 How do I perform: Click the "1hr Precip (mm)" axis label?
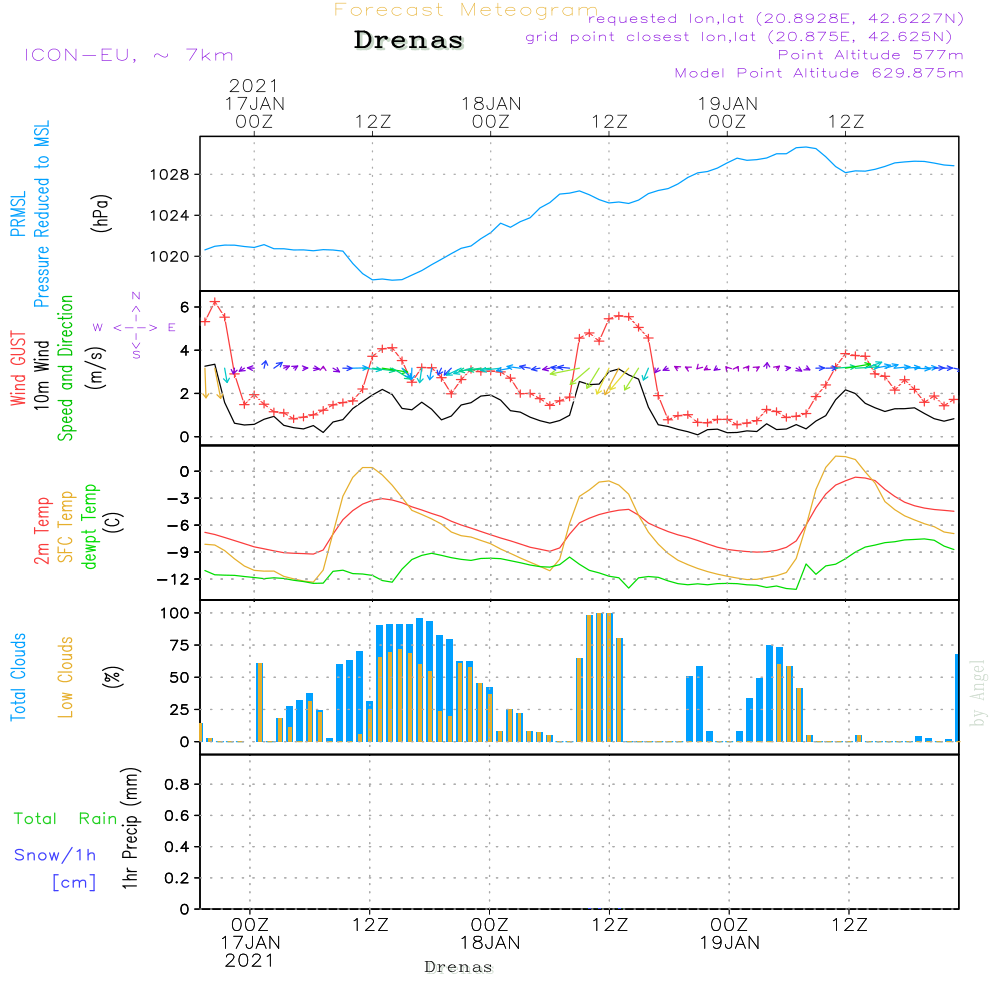[130, 828]
